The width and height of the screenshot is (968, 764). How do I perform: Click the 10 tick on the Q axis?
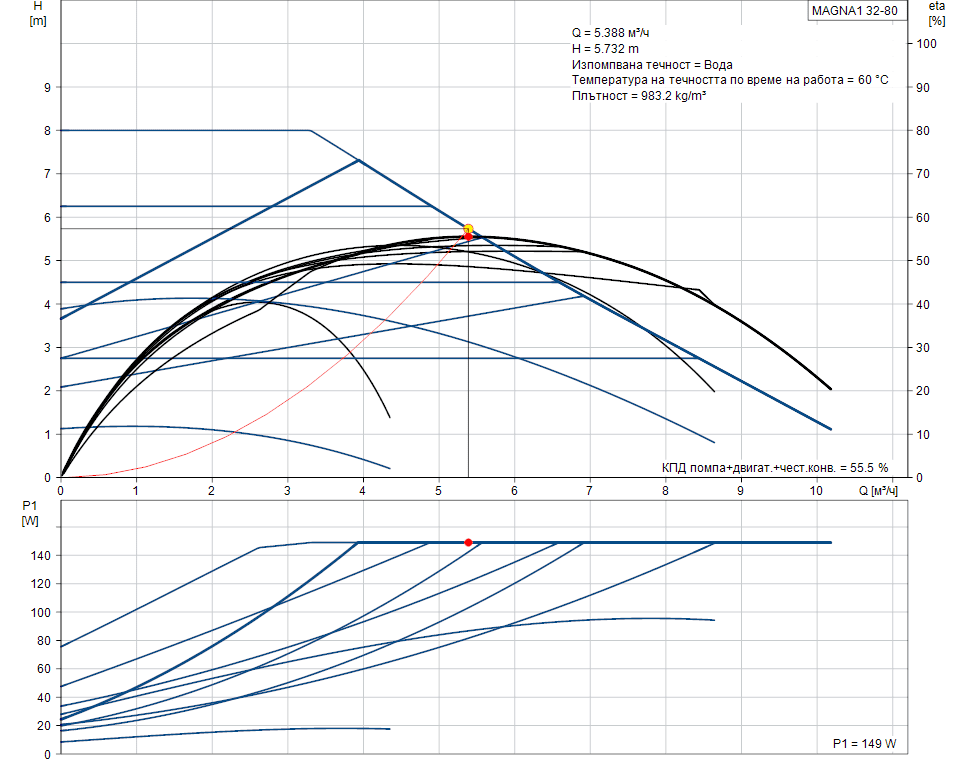coord(816,491)
